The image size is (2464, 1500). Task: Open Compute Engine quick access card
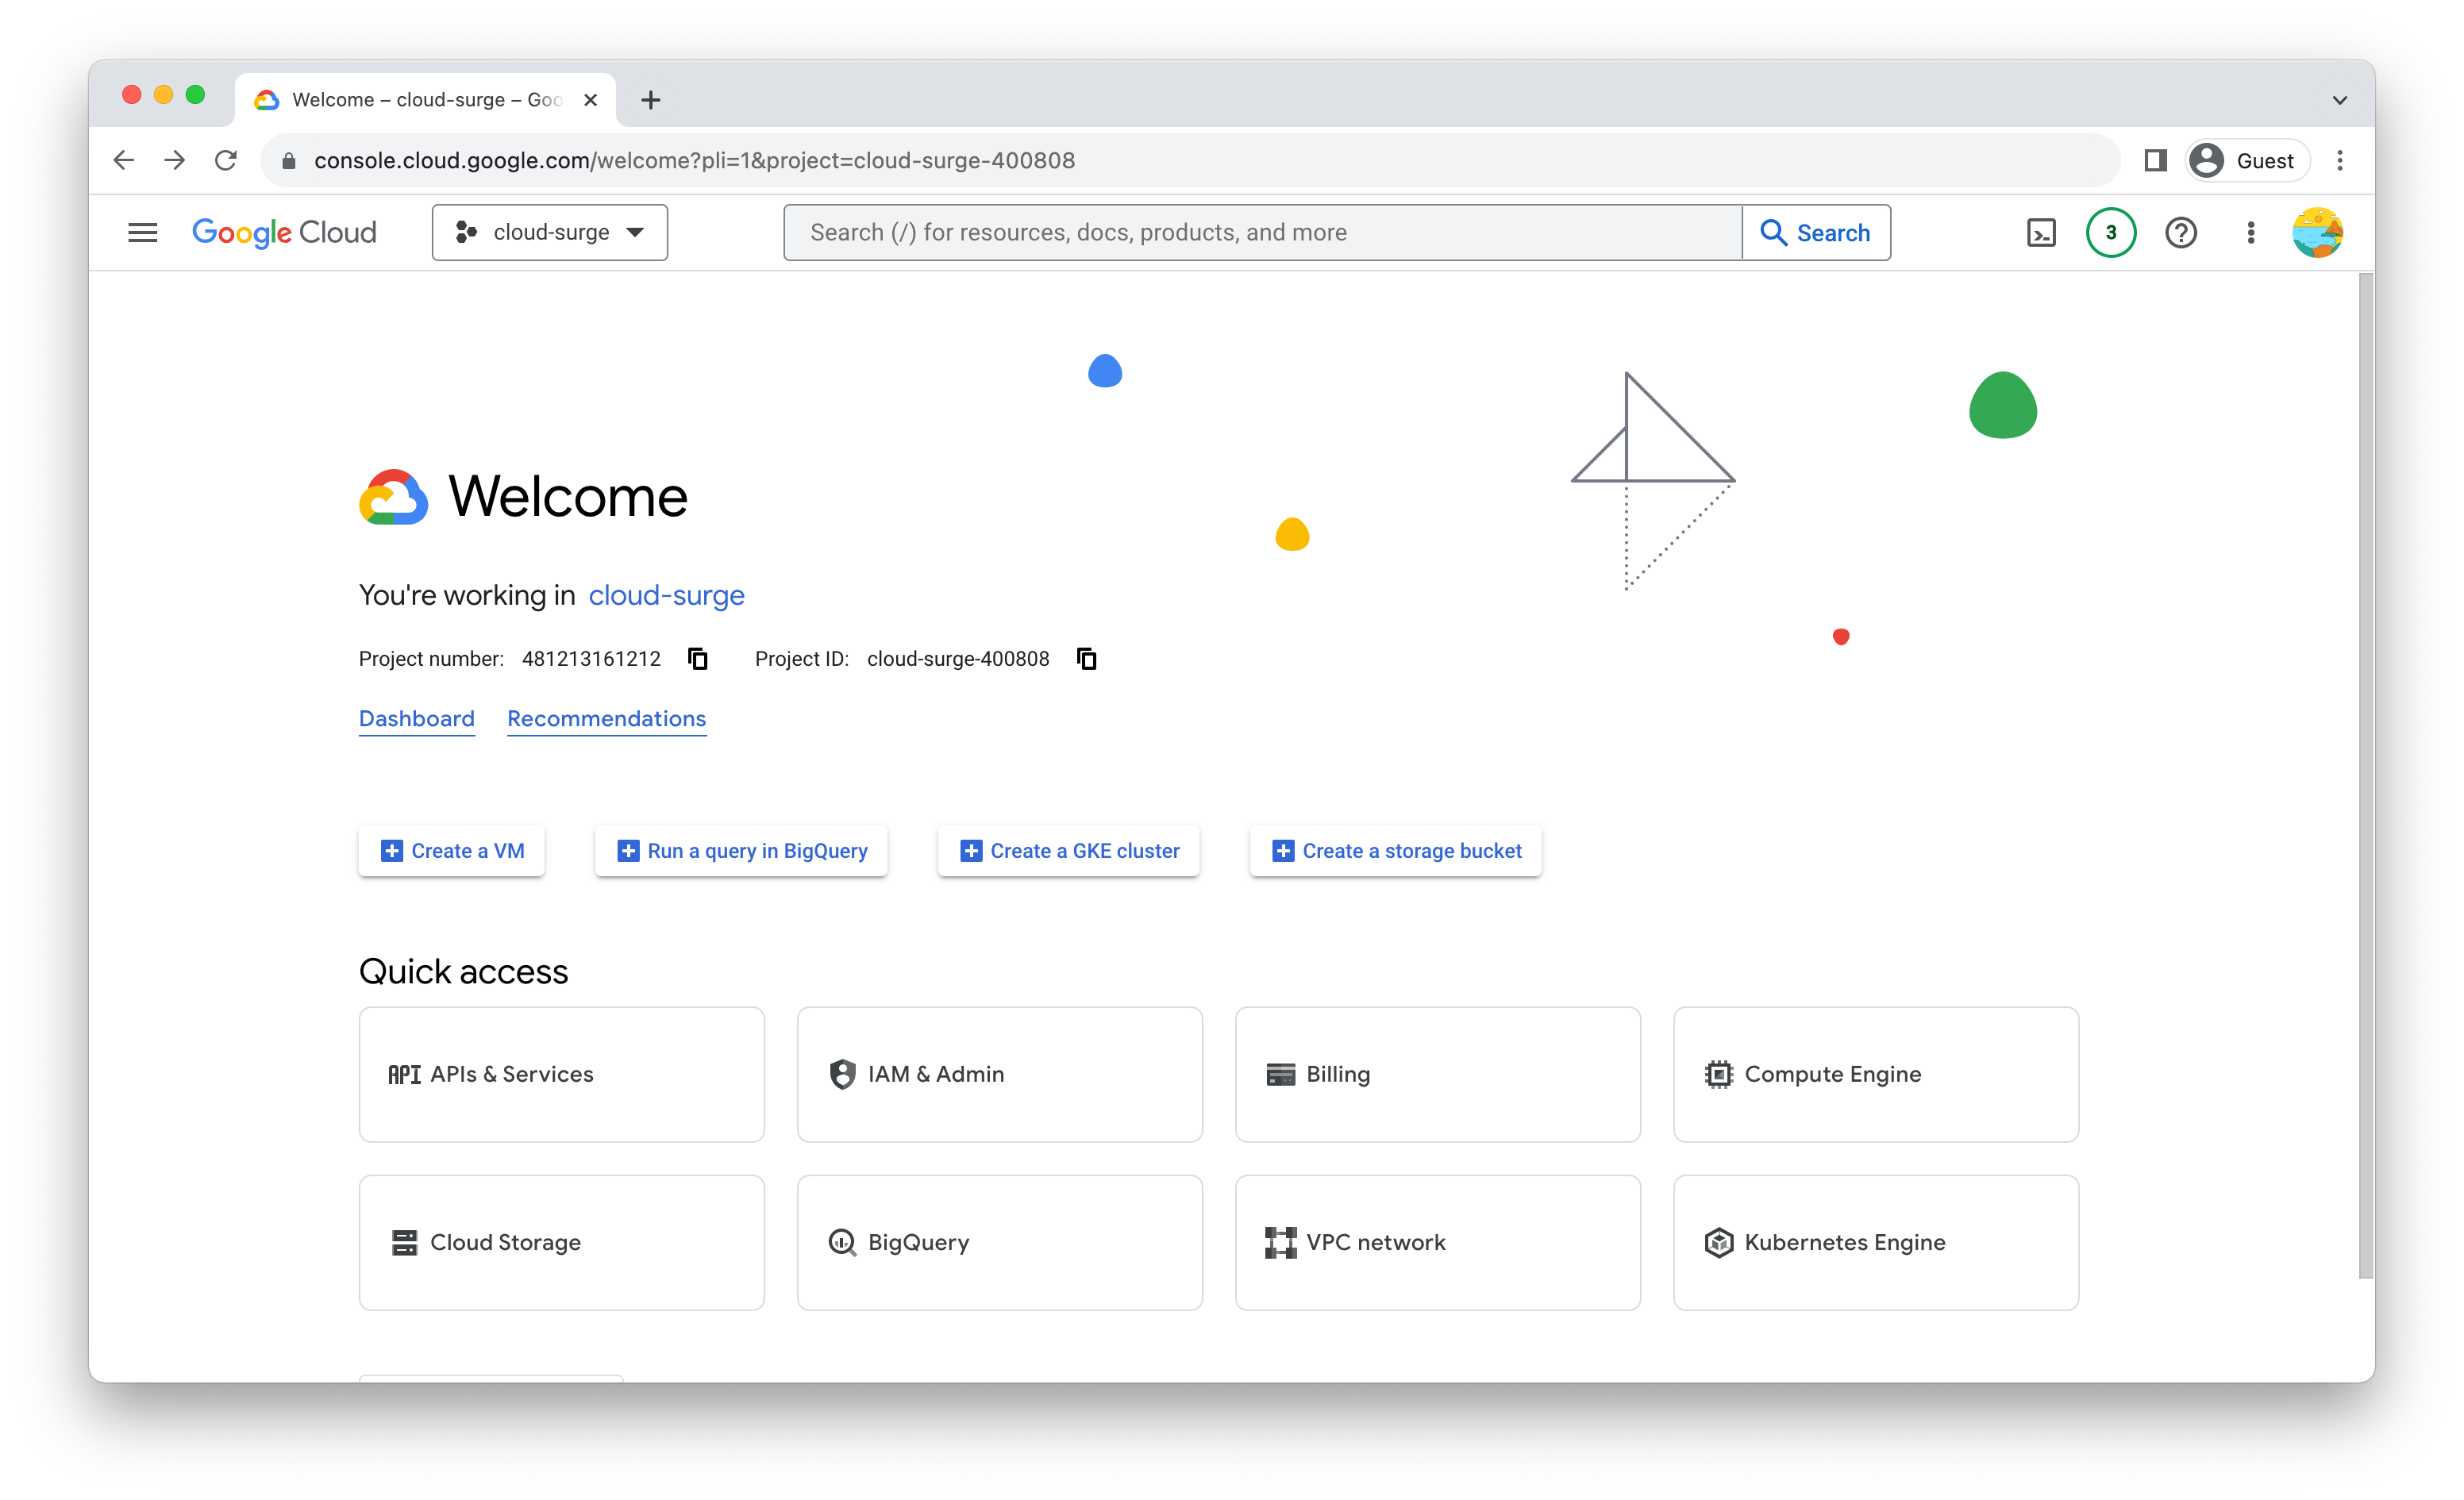point(1876,1074)
